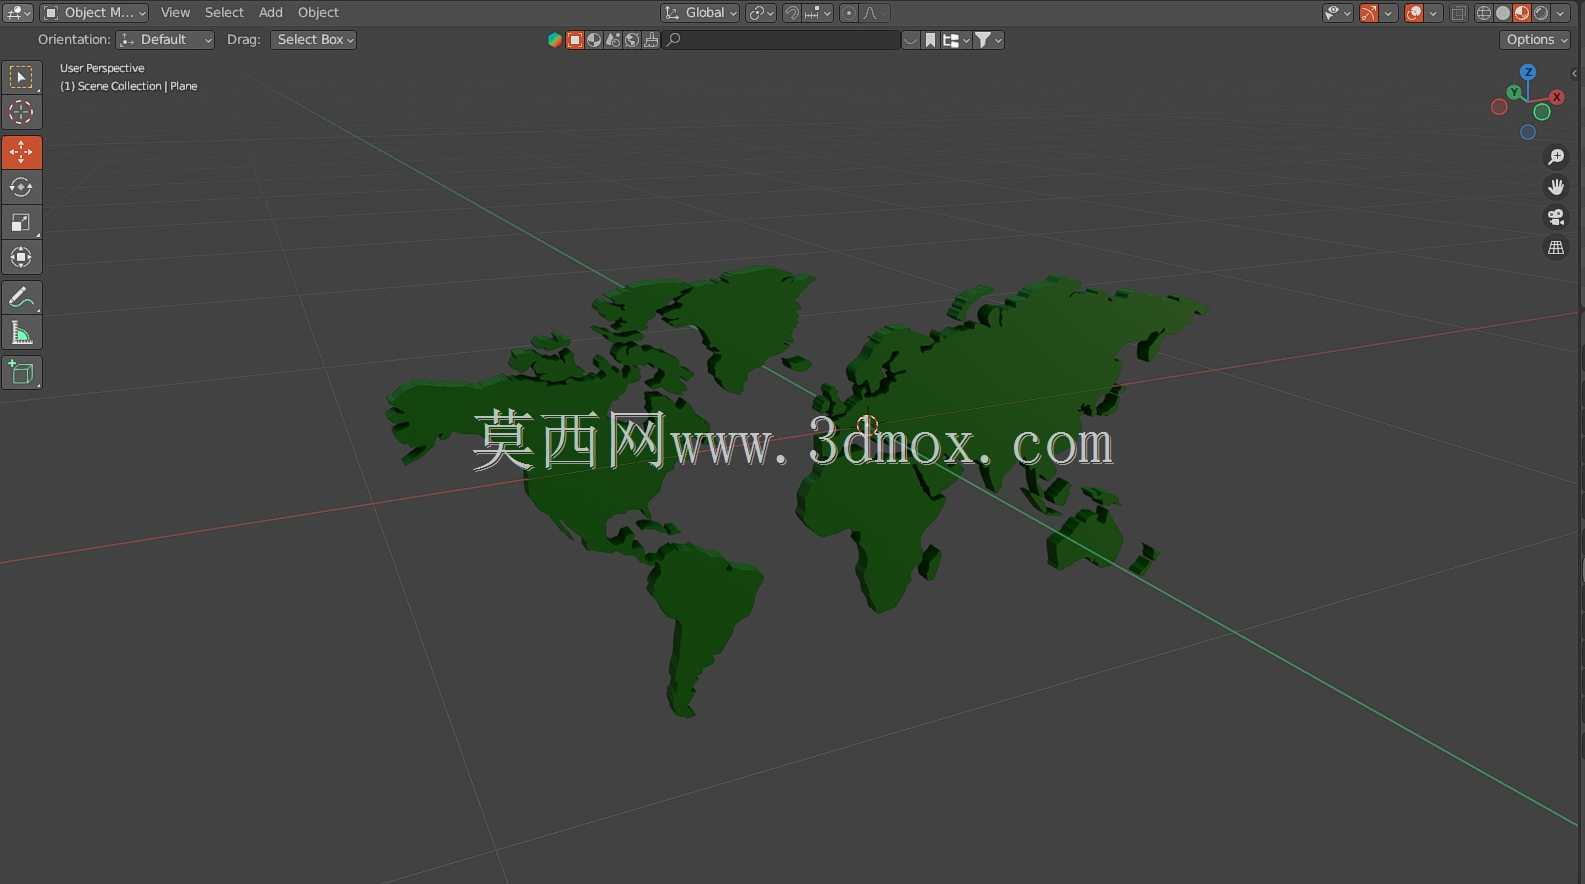The image size is (1585, 884).
Task: Open the View menu
Action: (175, 13)
